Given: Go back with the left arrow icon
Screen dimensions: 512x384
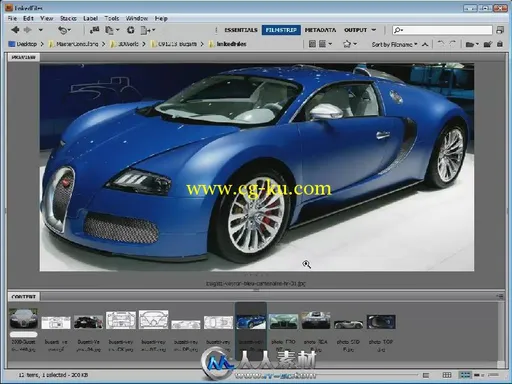Looking at the screenshot, I should (15, 30).
